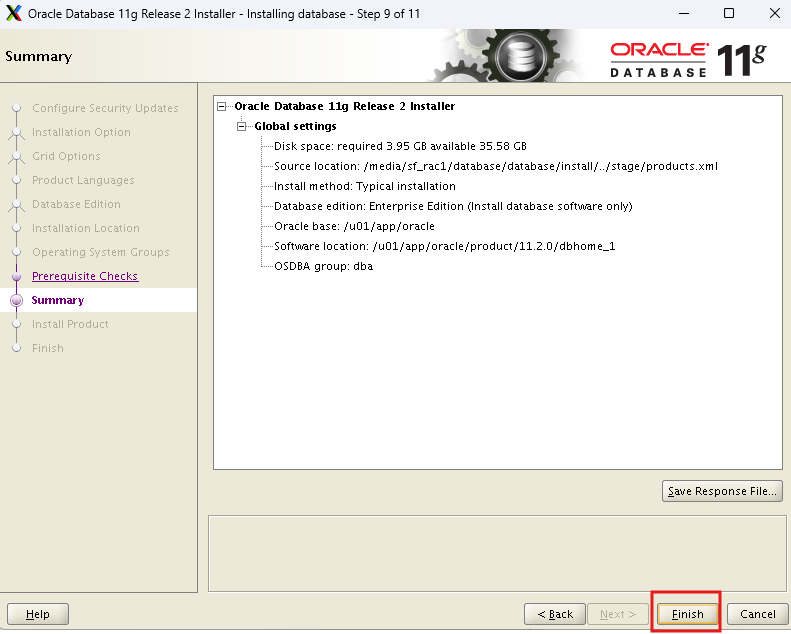The image size is (791, 634).
Task: Click the empty message box below the summary
Action: (497, 553)
